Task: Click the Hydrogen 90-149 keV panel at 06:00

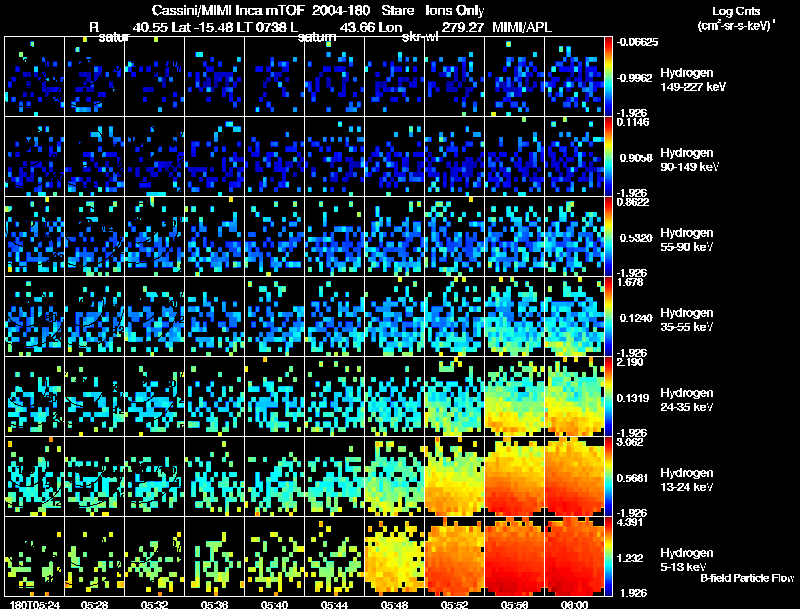Action: coord(574,157)
